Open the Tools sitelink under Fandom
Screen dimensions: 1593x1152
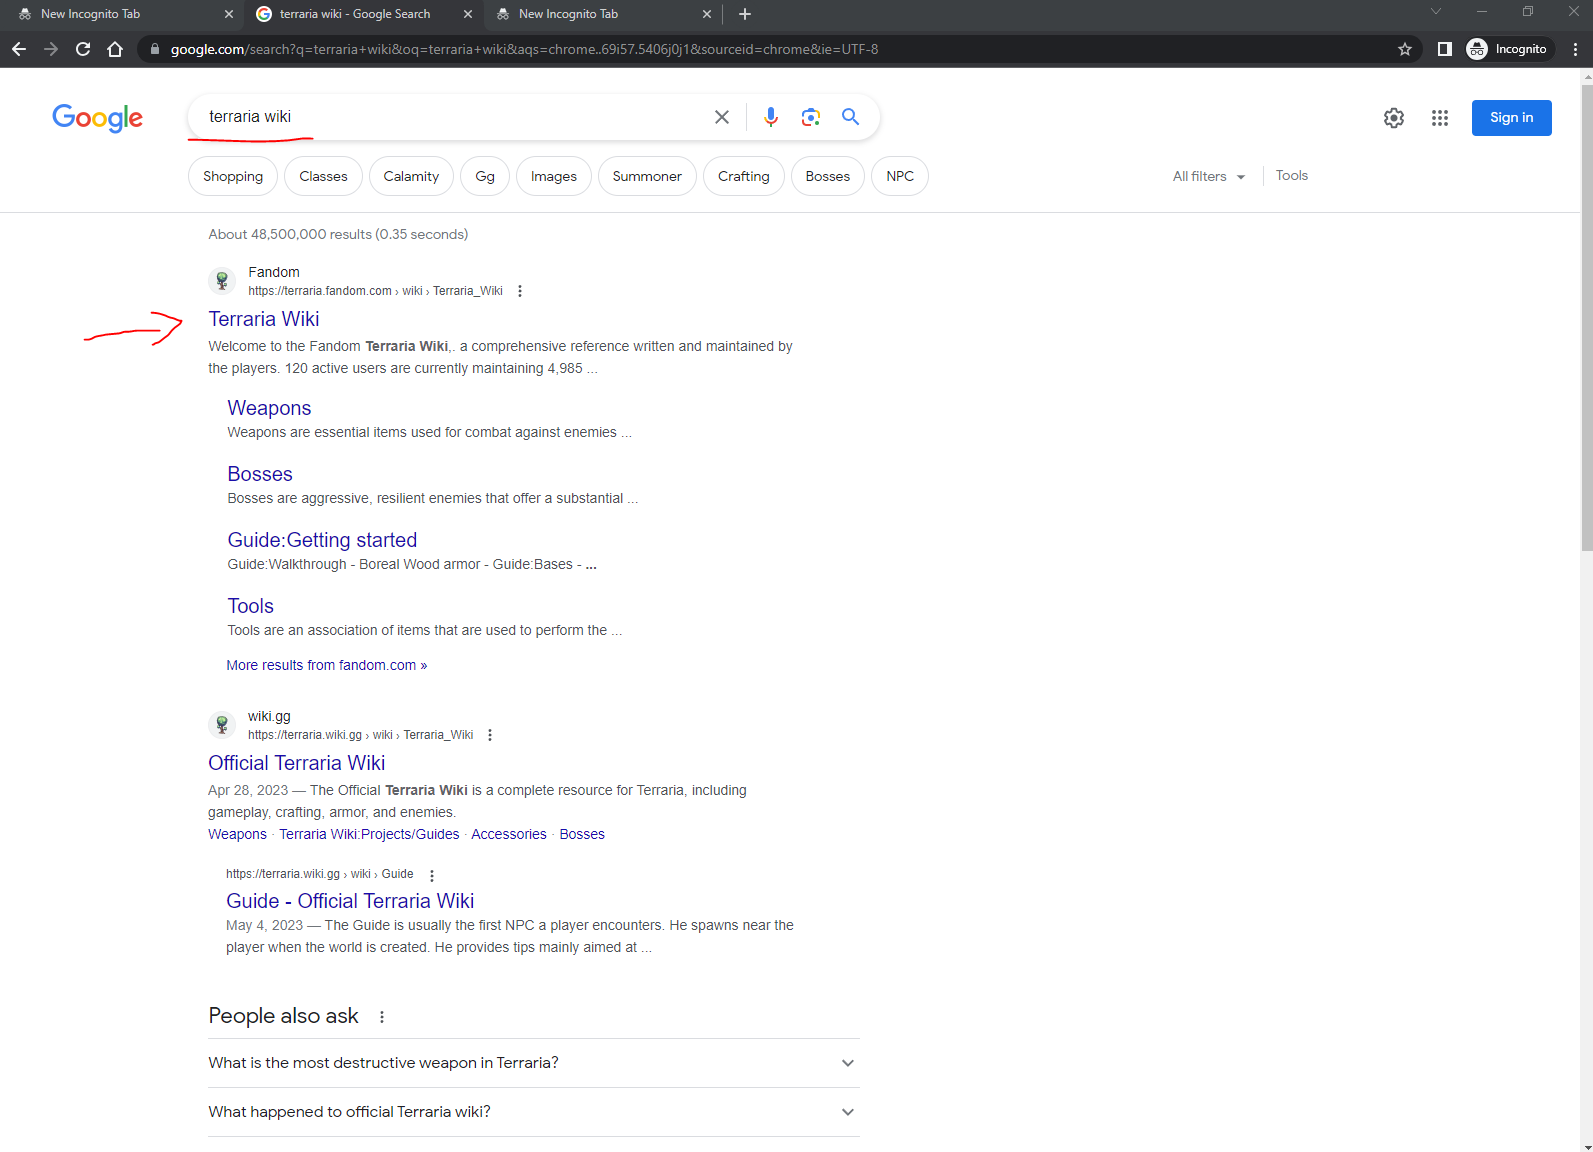click(x=250, y=606)
